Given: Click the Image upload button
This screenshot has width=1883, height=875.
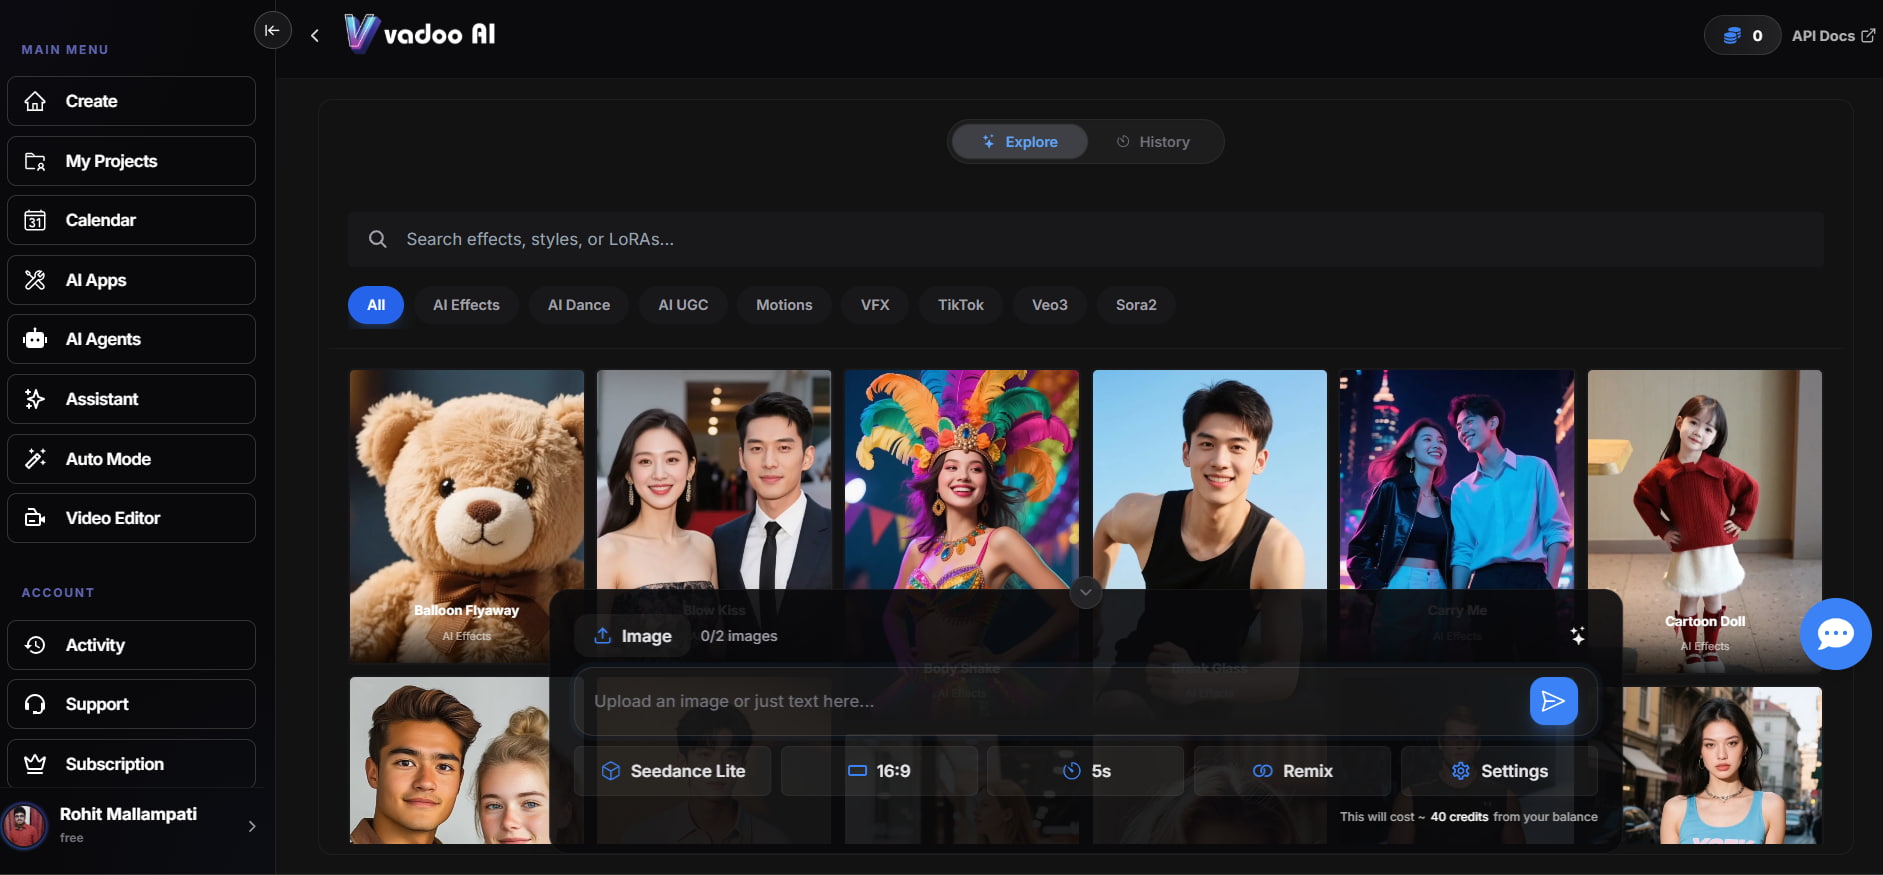Looking at the screenshot, I should [633, 636].
